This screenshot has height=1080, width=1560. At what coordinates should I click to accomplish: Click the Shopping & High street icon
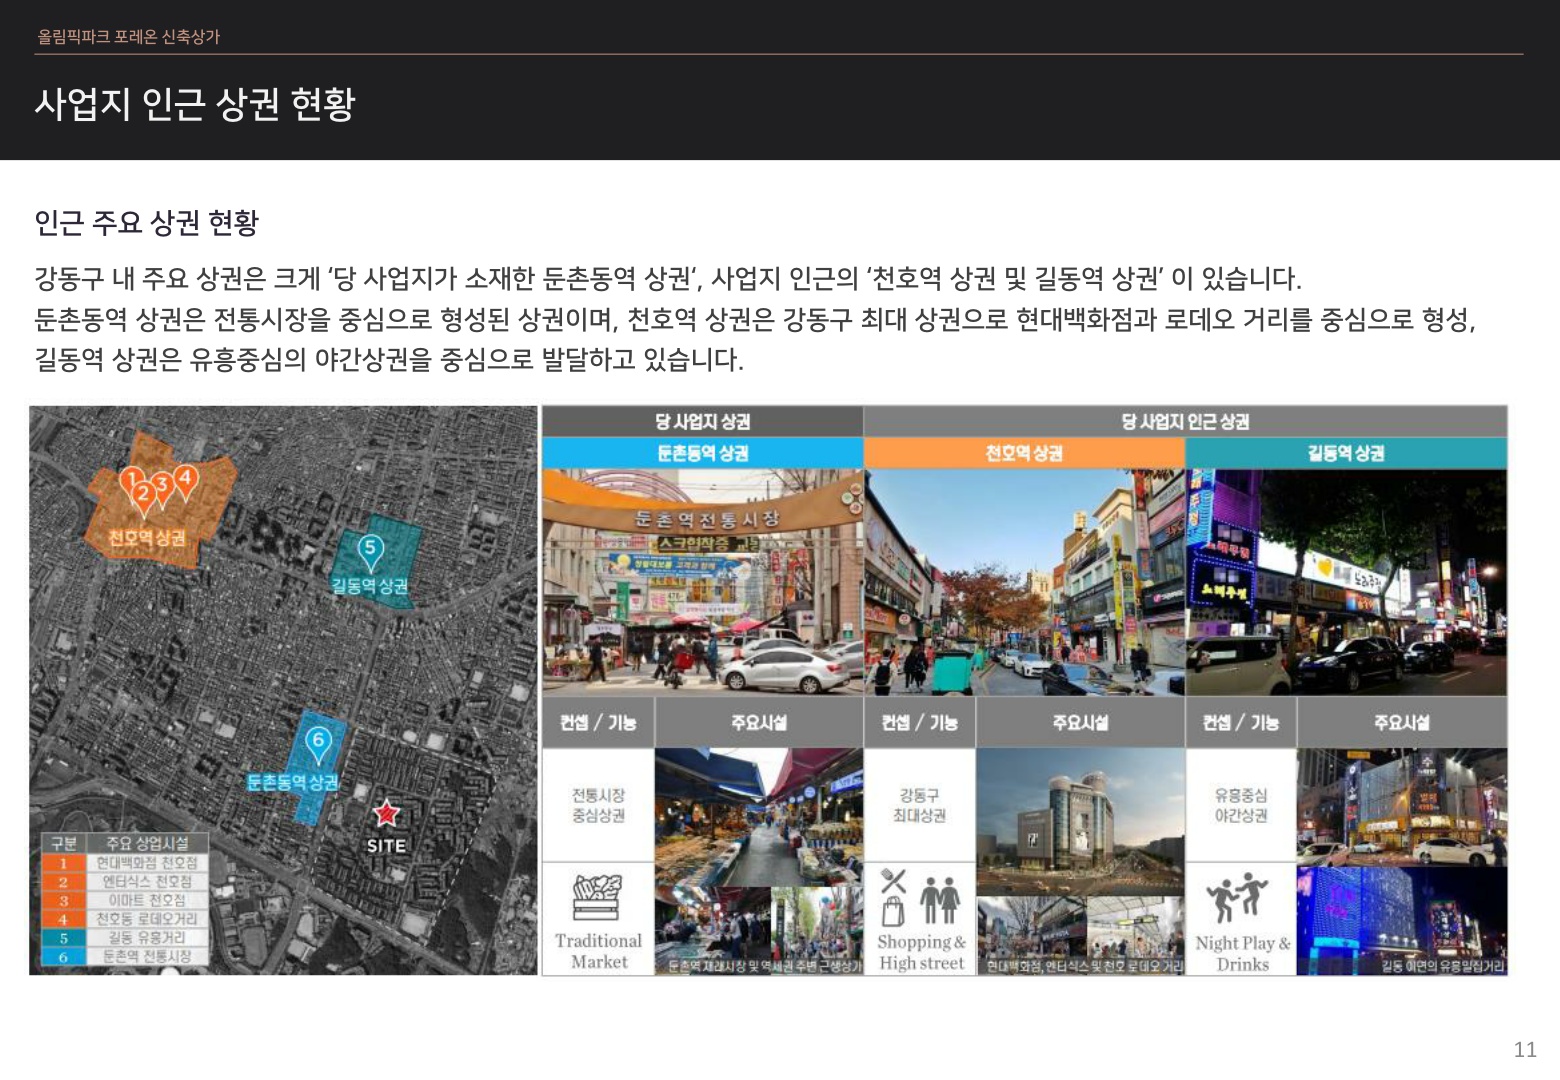920,896
